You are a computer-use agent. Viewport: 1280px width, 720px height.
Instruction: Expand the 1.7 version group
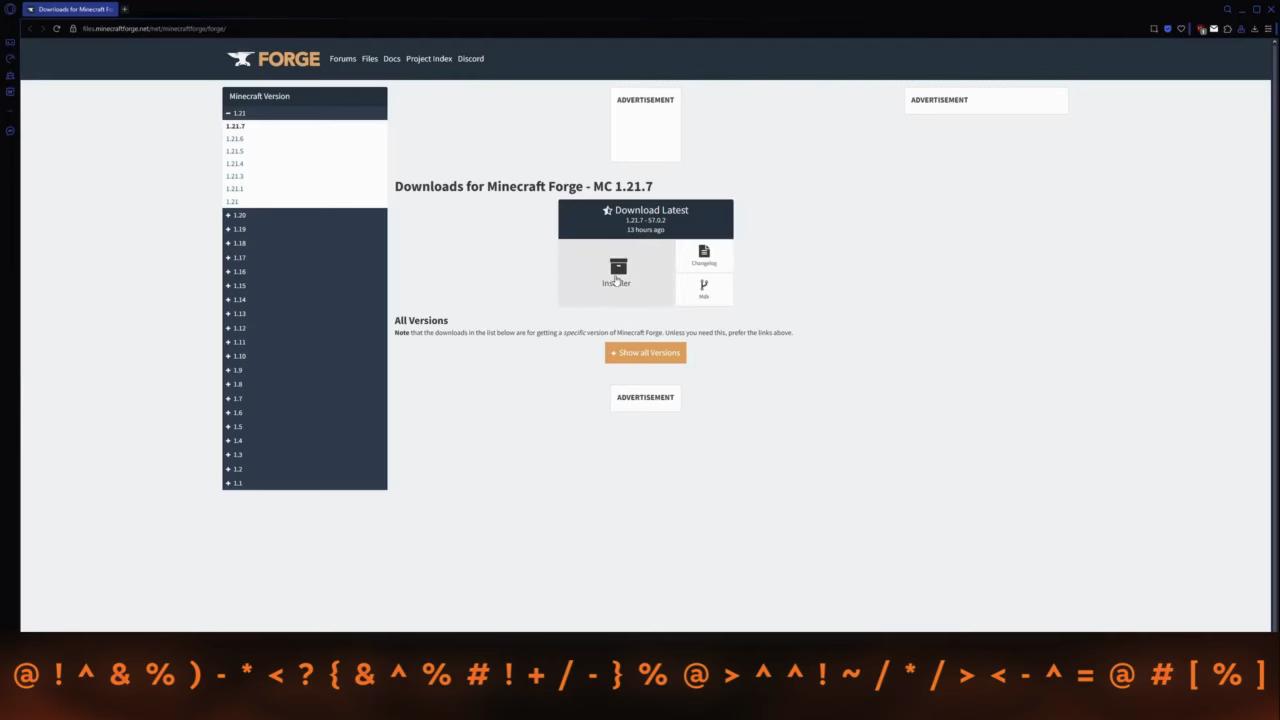(235, 399)
